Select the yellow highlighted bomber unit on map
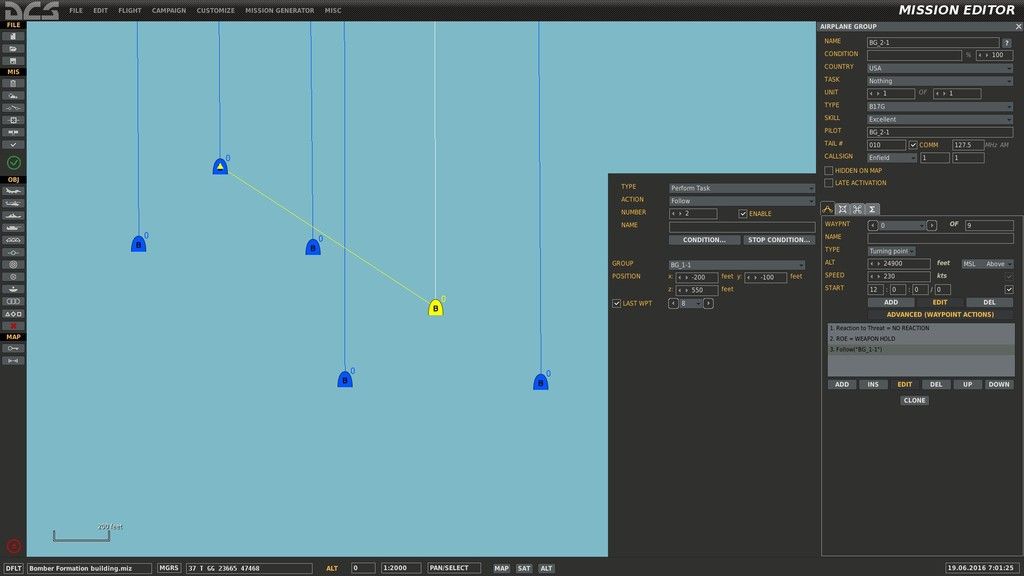This screenshot has width=1024, height=576. point(436,308)
